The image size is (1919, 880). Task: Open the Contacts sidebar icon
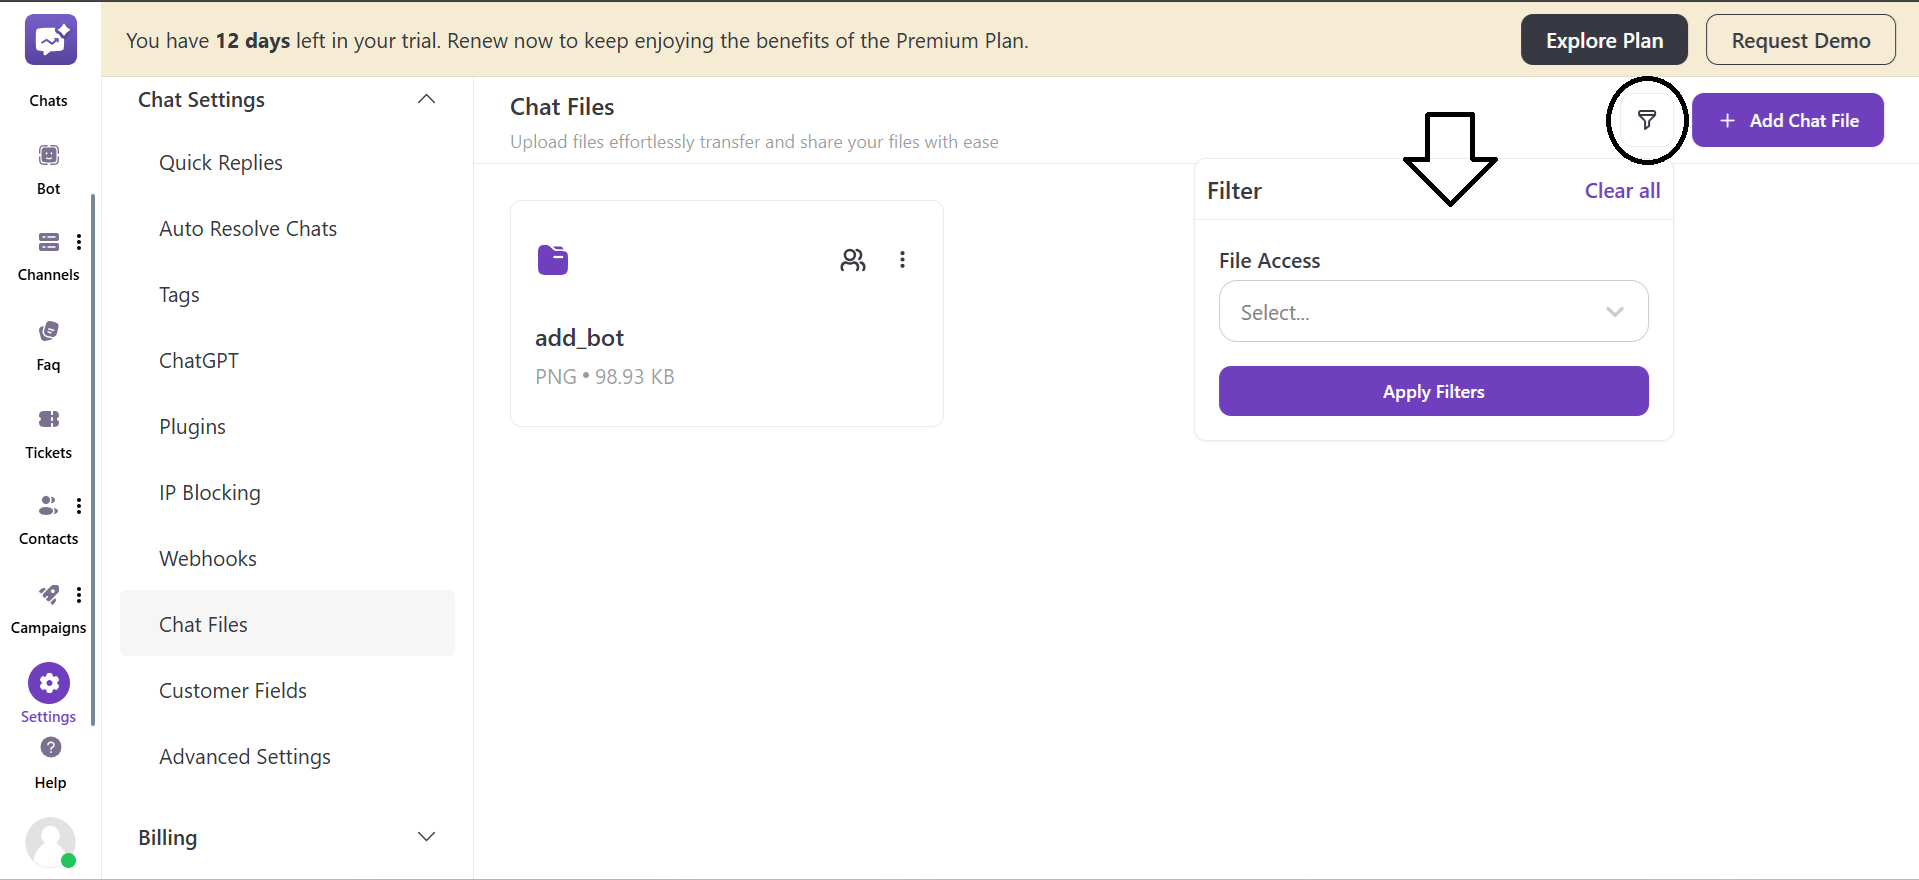pos(48,505)
